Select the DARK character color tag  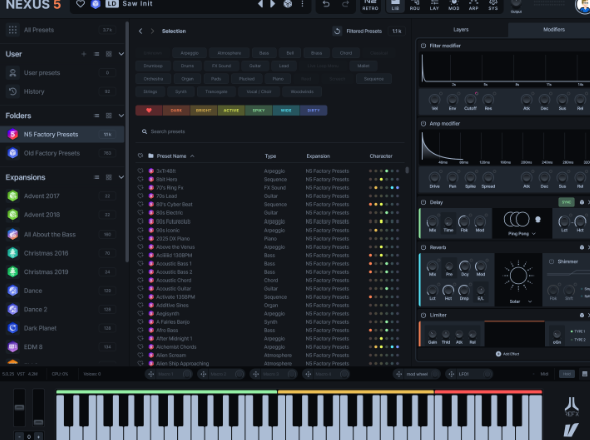point(176,110)
